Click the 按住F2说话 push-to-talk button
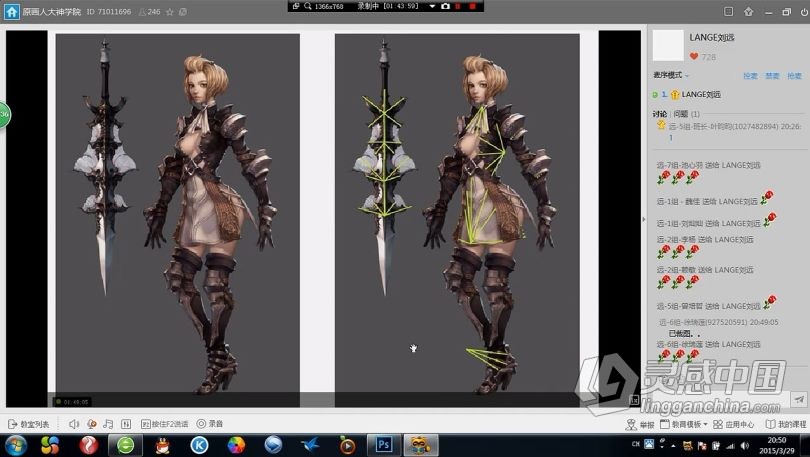The height and width of the screenshot is (457, 810). point(164,424)
